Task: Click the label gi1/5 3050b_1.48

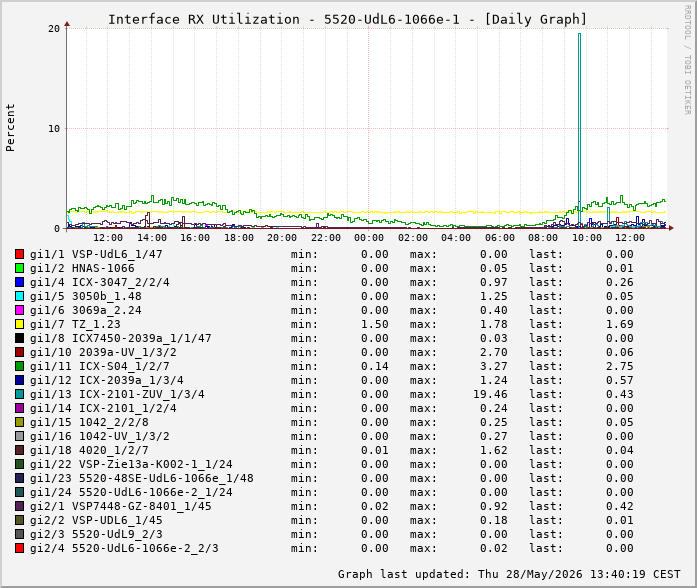Action: click(x=86, y=296)
